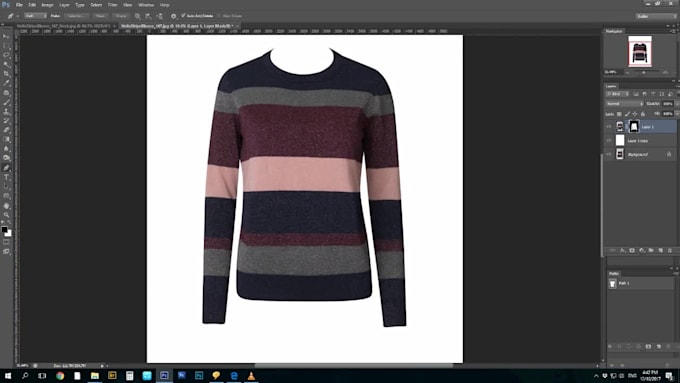Open workspace switcher dropdown

(x=656, y=16)
